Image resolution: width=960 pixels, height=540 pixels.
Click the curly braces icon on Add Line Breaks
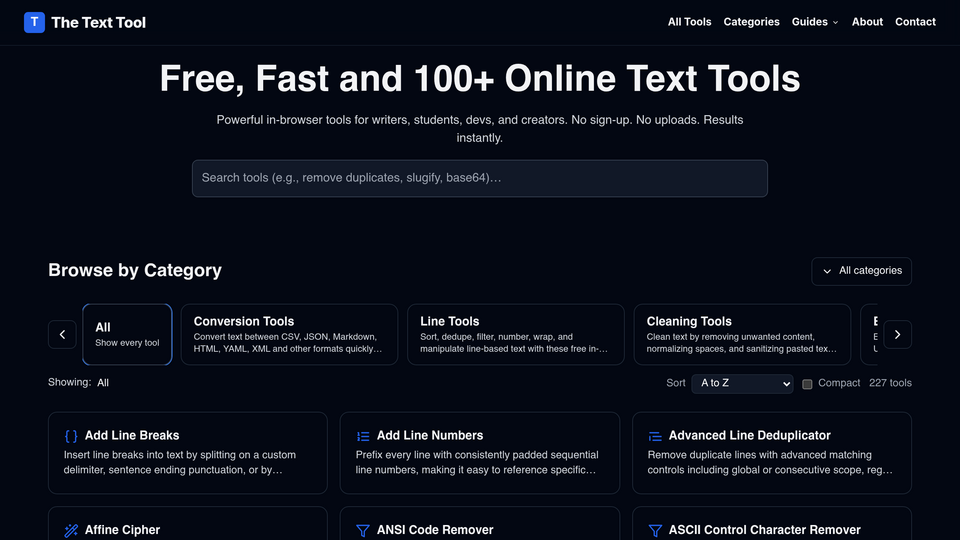[x=71, y=436]
